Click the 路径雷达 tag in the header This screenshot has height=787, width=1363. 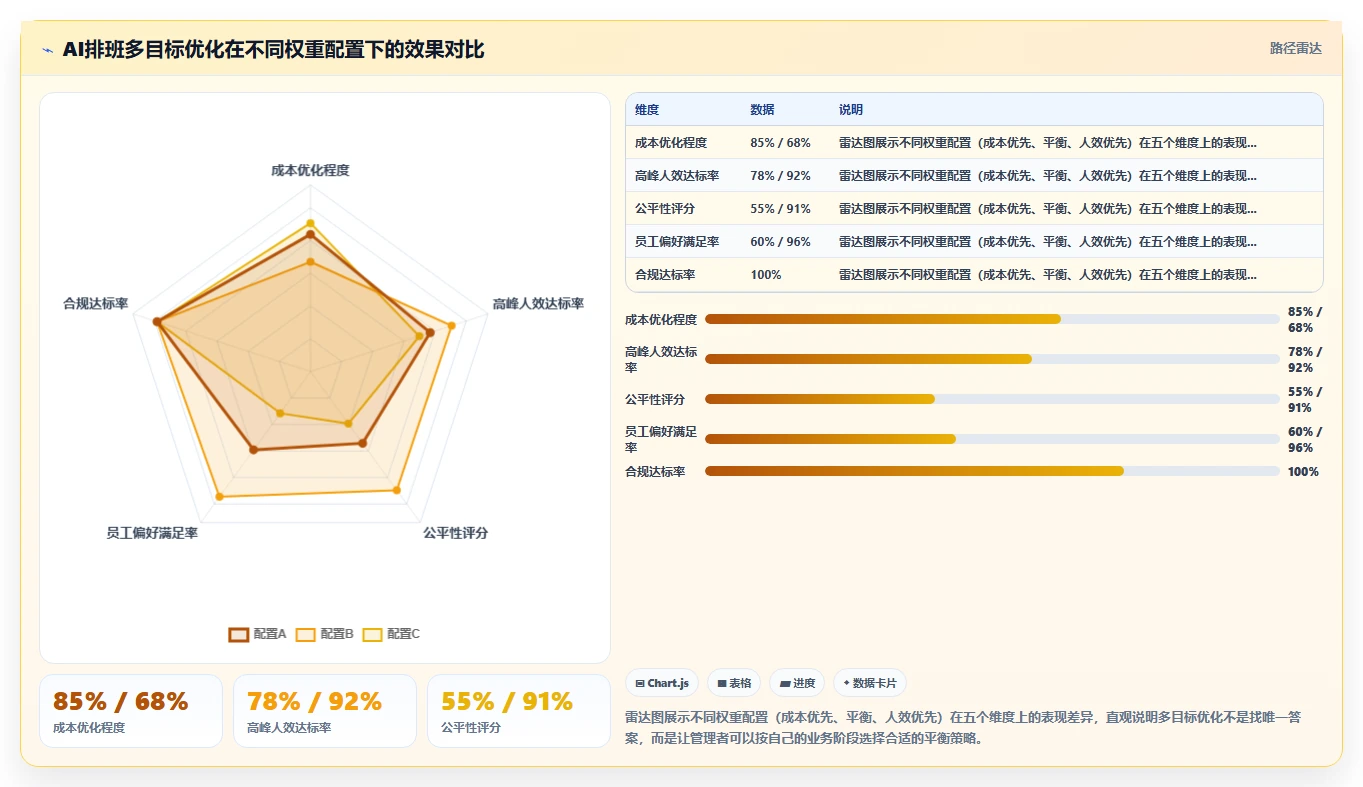[x=1295, y=48]
